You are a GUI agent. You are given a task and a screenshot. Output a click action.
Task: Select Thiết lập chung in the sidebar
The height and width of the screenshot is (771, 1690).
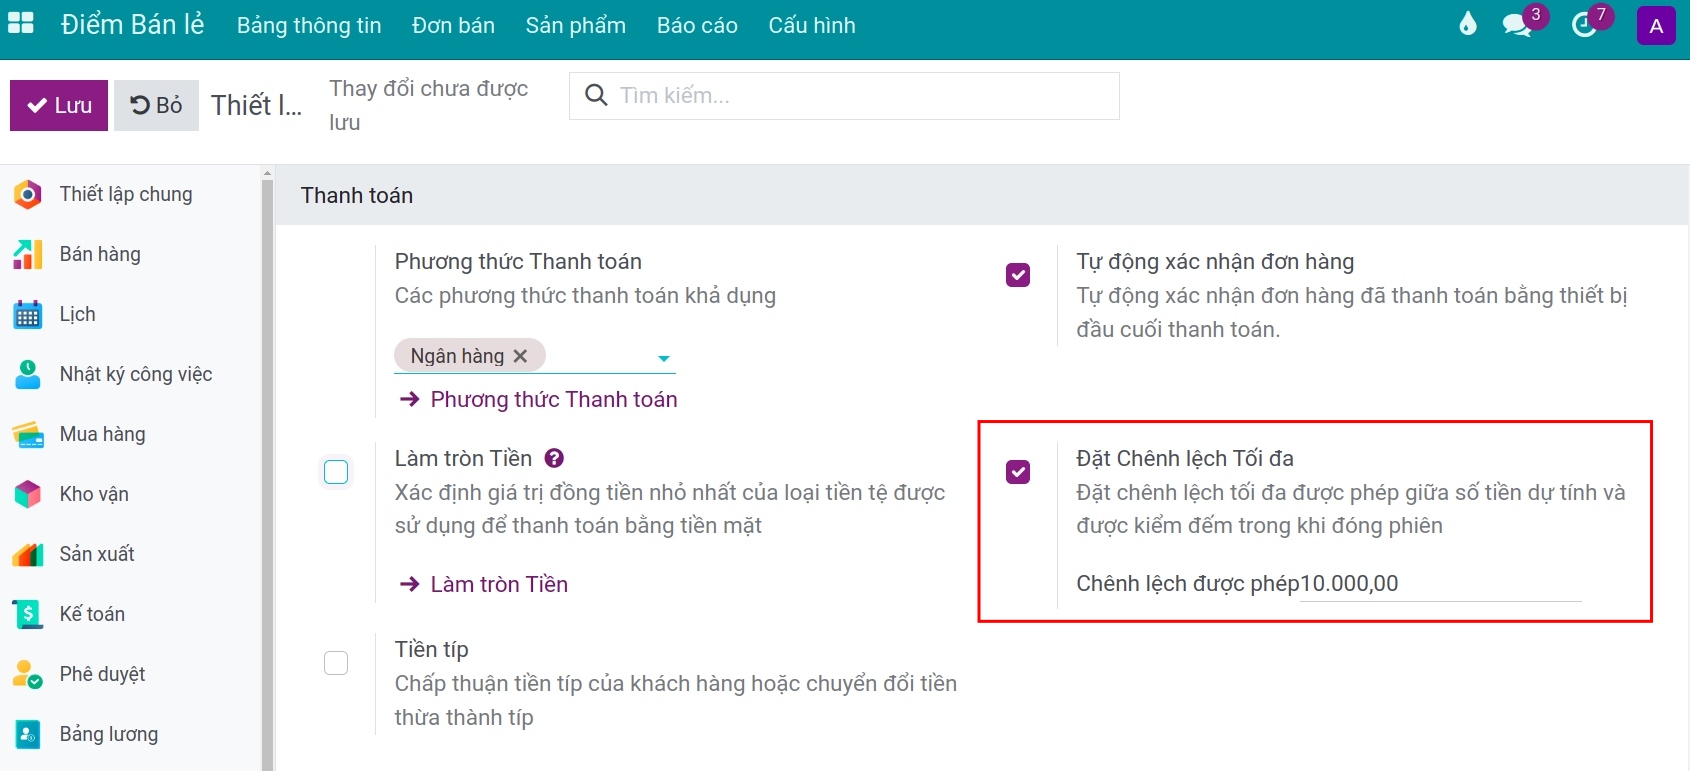[x=126, y=194]
